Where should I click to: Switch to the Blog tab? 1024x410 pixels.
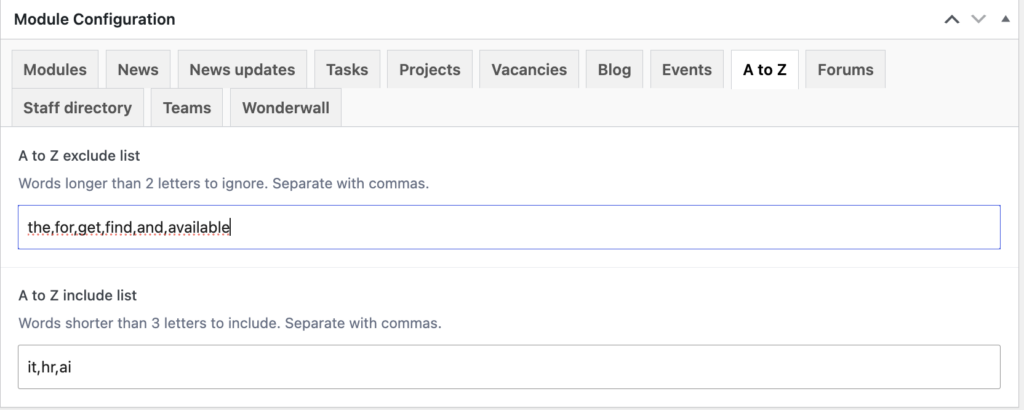click(x=614, y=69)
